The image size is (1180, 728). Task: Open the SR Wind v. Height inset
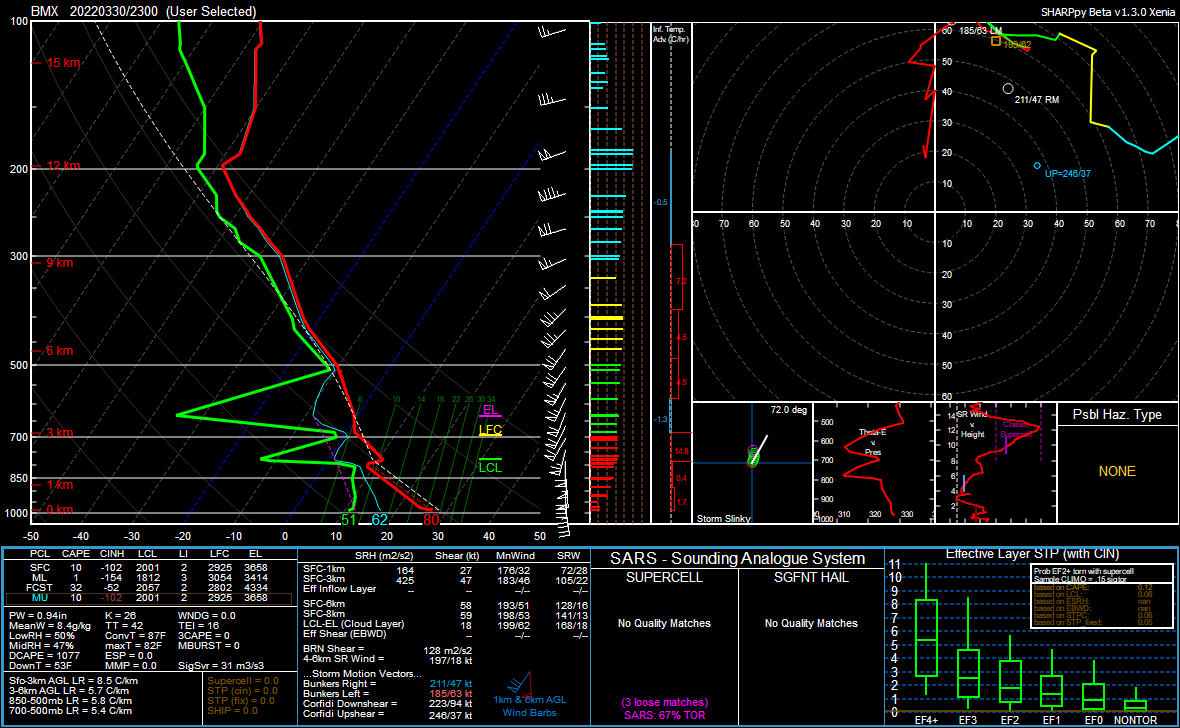tap(996, 462)
